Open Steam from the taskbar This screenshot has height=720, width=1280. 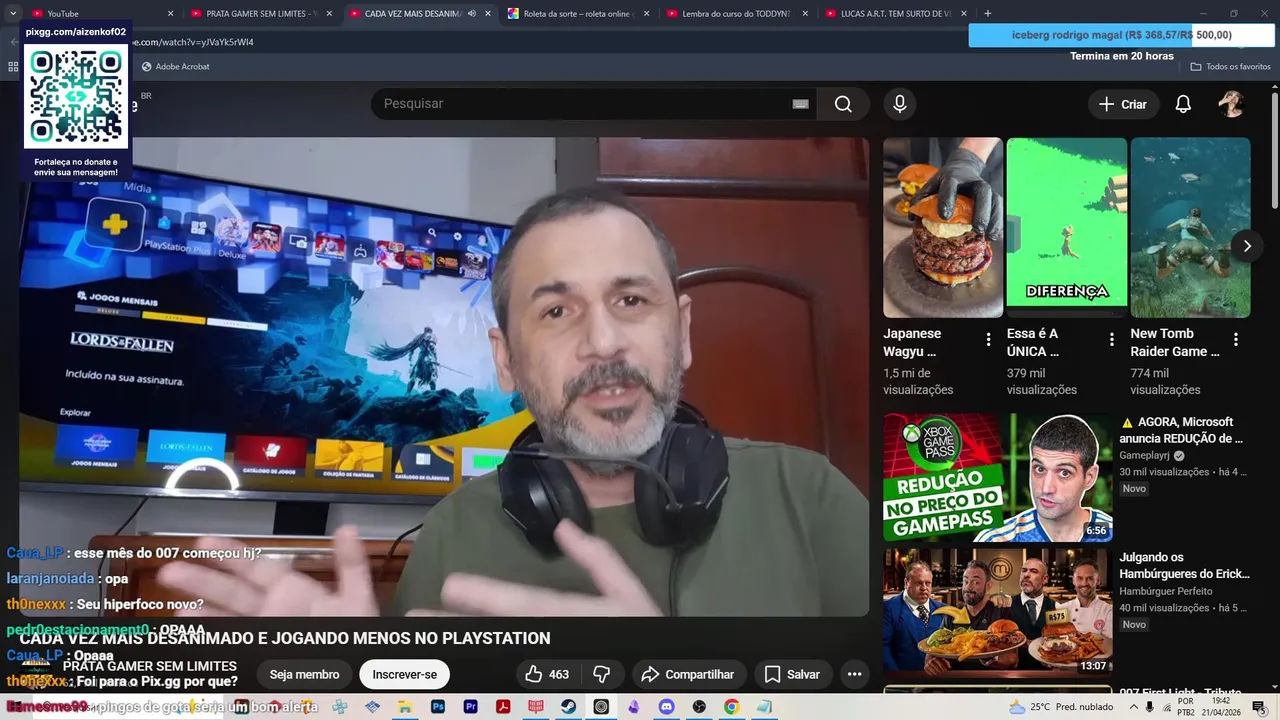click(568, 707)
